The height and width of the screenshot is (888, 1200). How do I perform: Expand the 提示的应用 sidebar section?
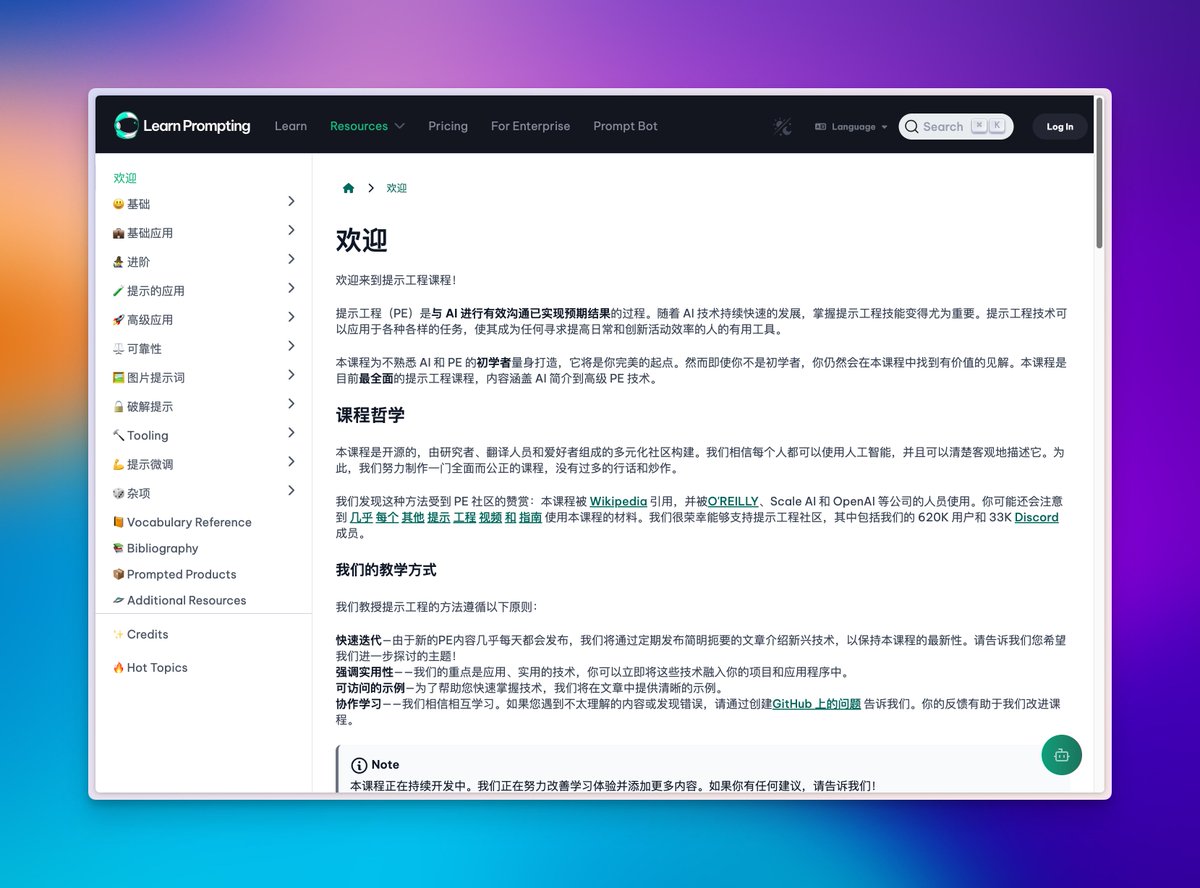pyautogui.click(x=291, y=288)
